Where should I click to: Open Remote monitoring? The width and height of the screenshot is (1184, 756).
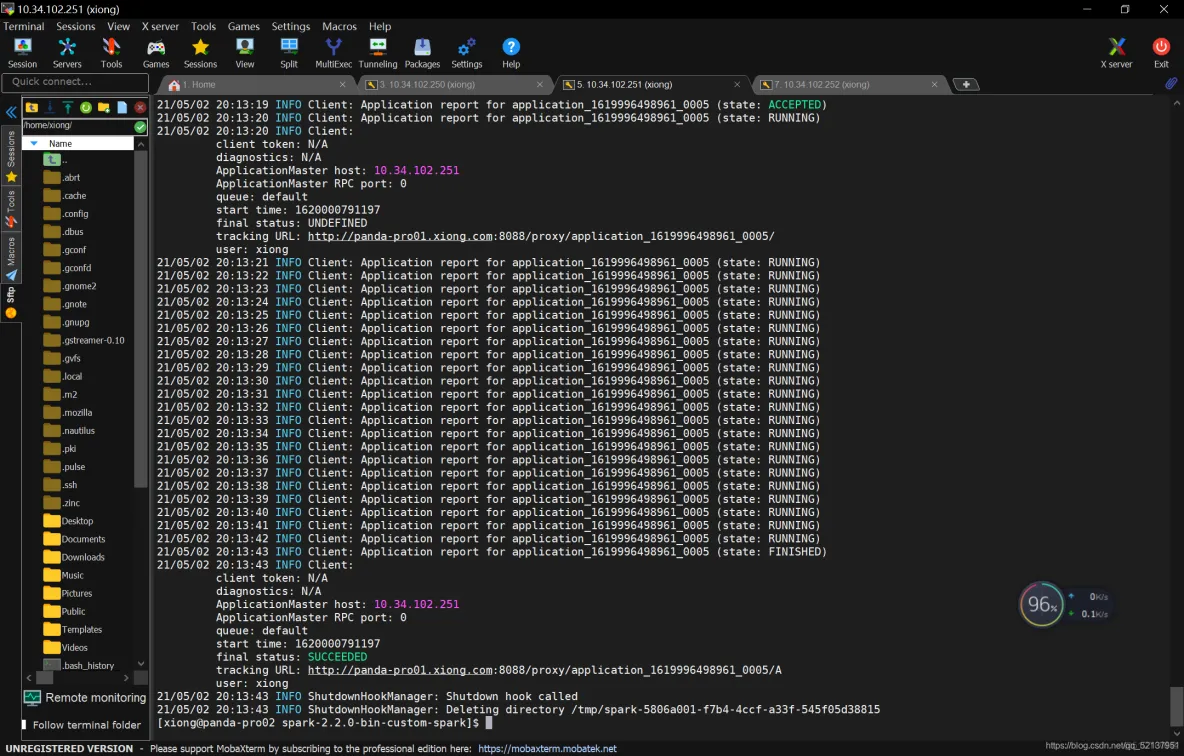tap(85, 698)
